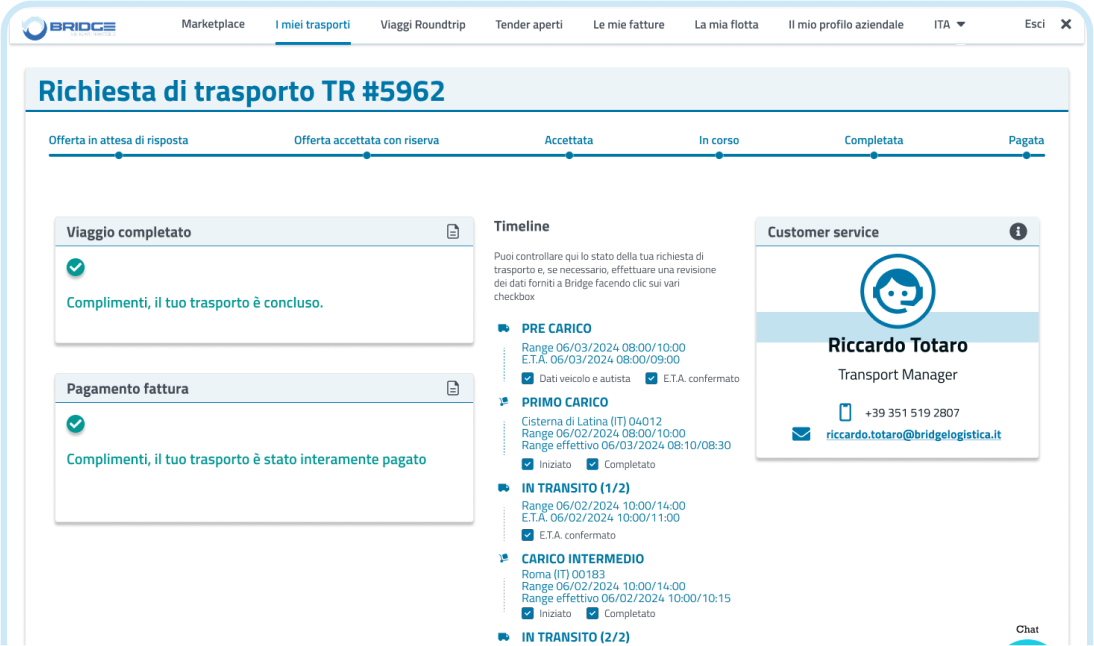
Task: Open the Marketplace menu item
Action: pyautogui.click(x=213, y=24)
